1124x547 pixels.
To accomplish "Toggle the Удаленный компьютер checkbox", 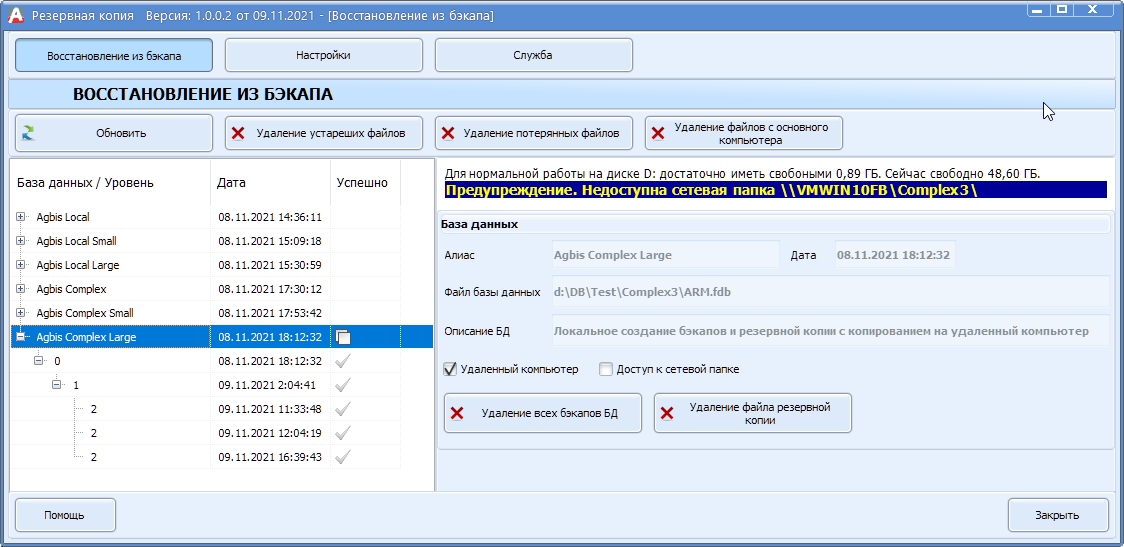I will 450,370.
